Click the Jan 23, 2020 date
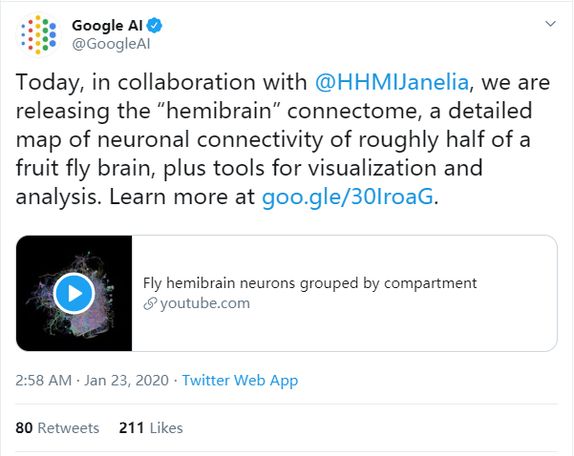This screenshot has height=456, width=574. [x=127, y=380]
